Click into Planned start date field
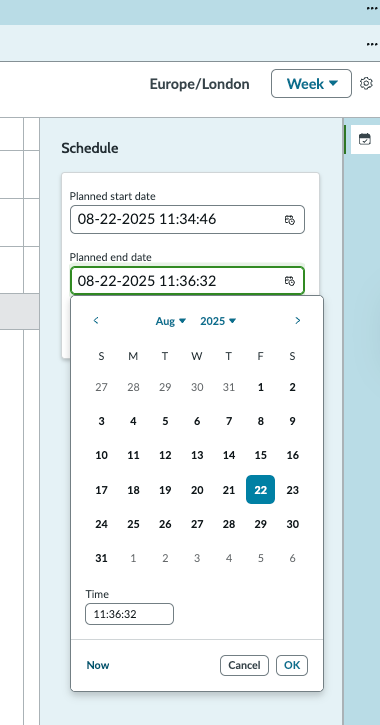380x725 pixels. pos(187,220)
